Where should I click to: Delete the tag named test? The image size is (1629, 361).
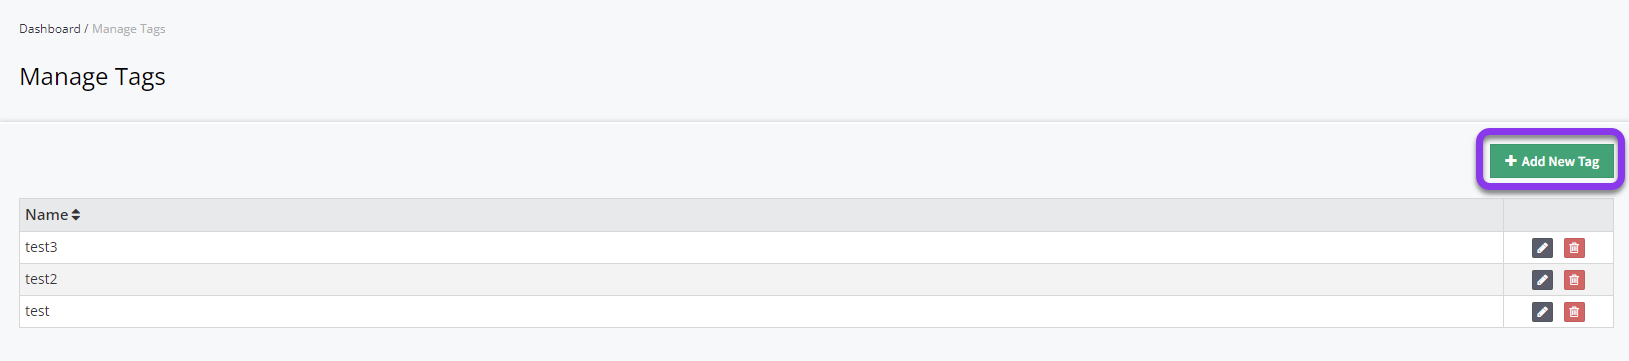tap(1574, 312)
